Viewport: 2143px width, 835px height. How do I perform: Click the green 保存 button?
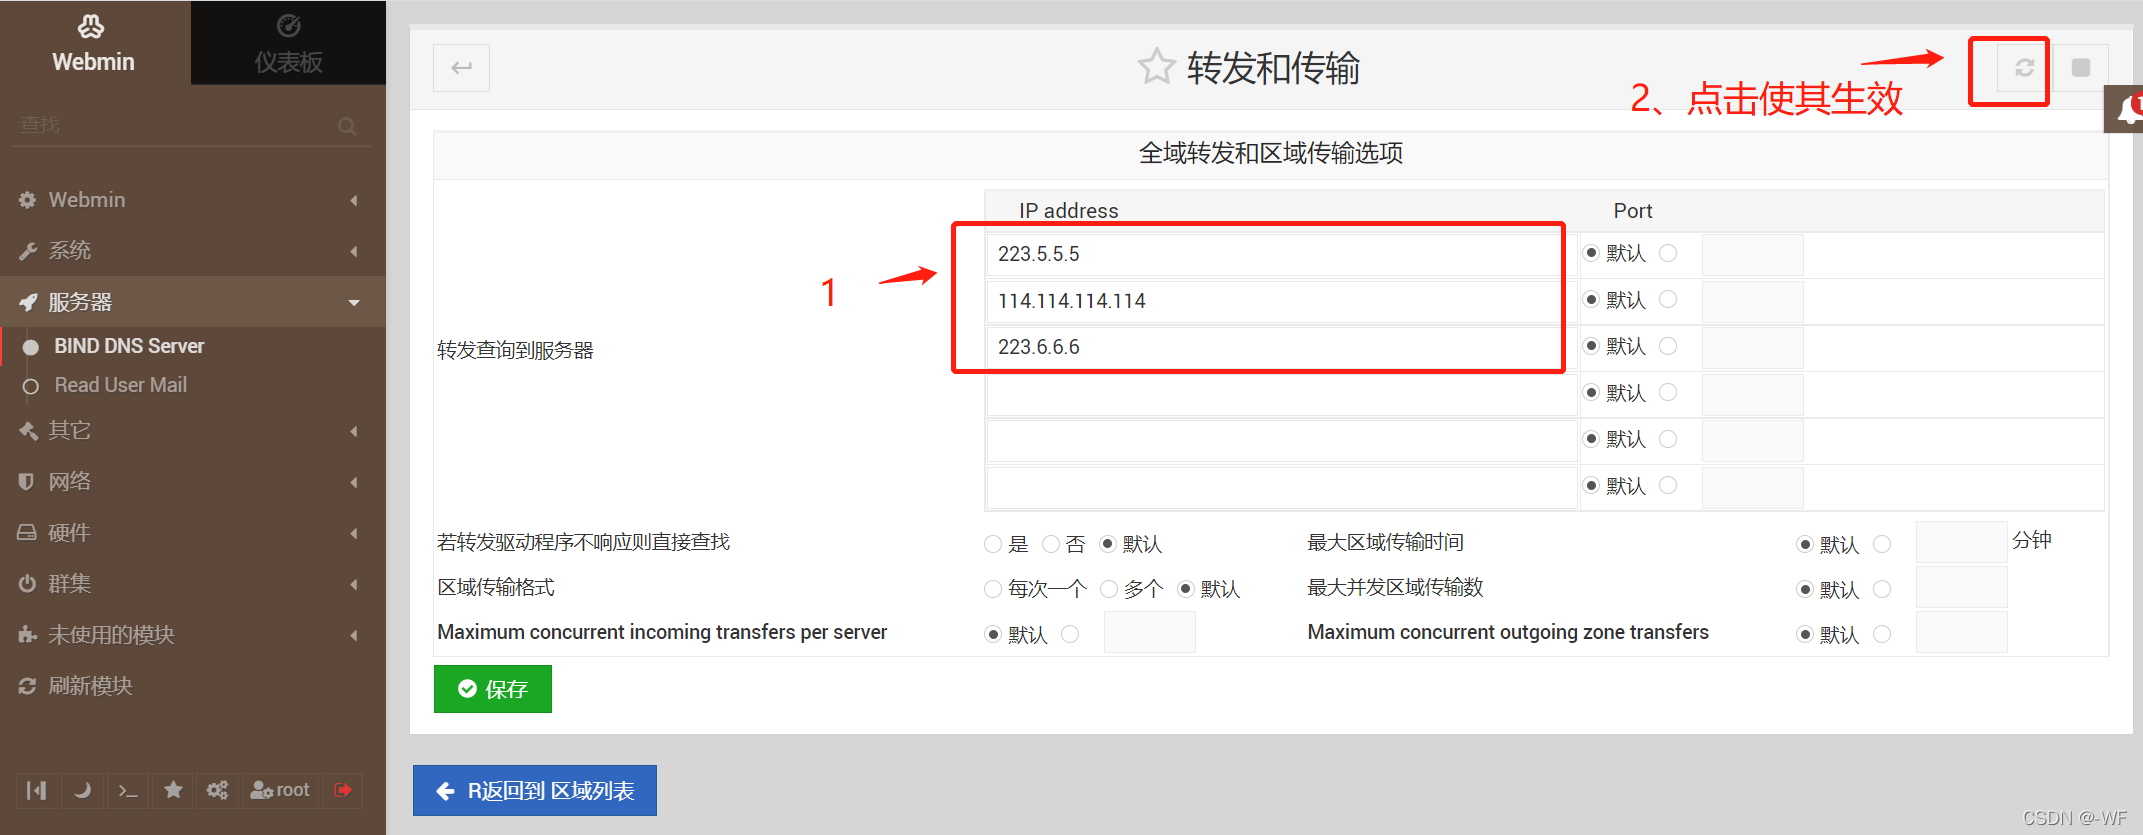493,689
